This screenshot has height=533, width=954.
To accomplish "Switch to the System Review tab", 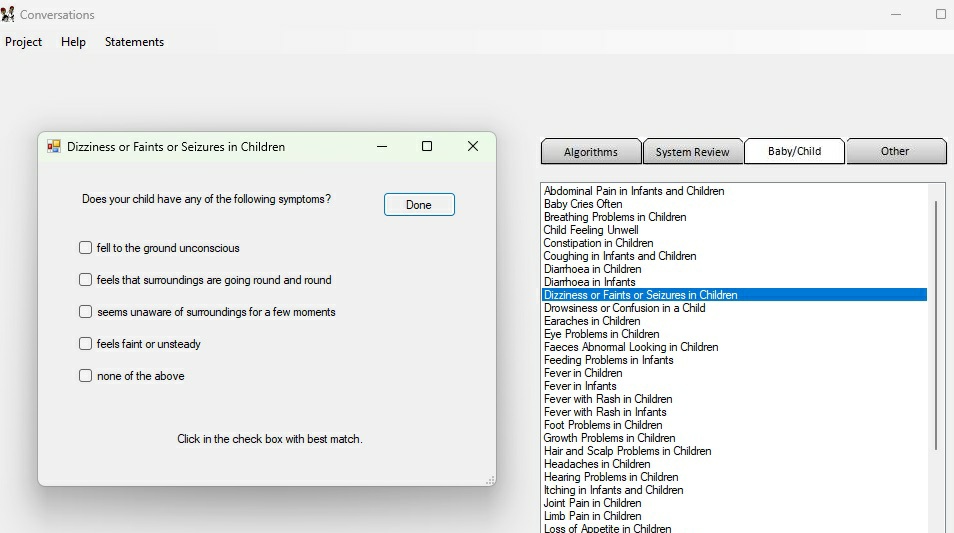I will (x=692, y=152).
